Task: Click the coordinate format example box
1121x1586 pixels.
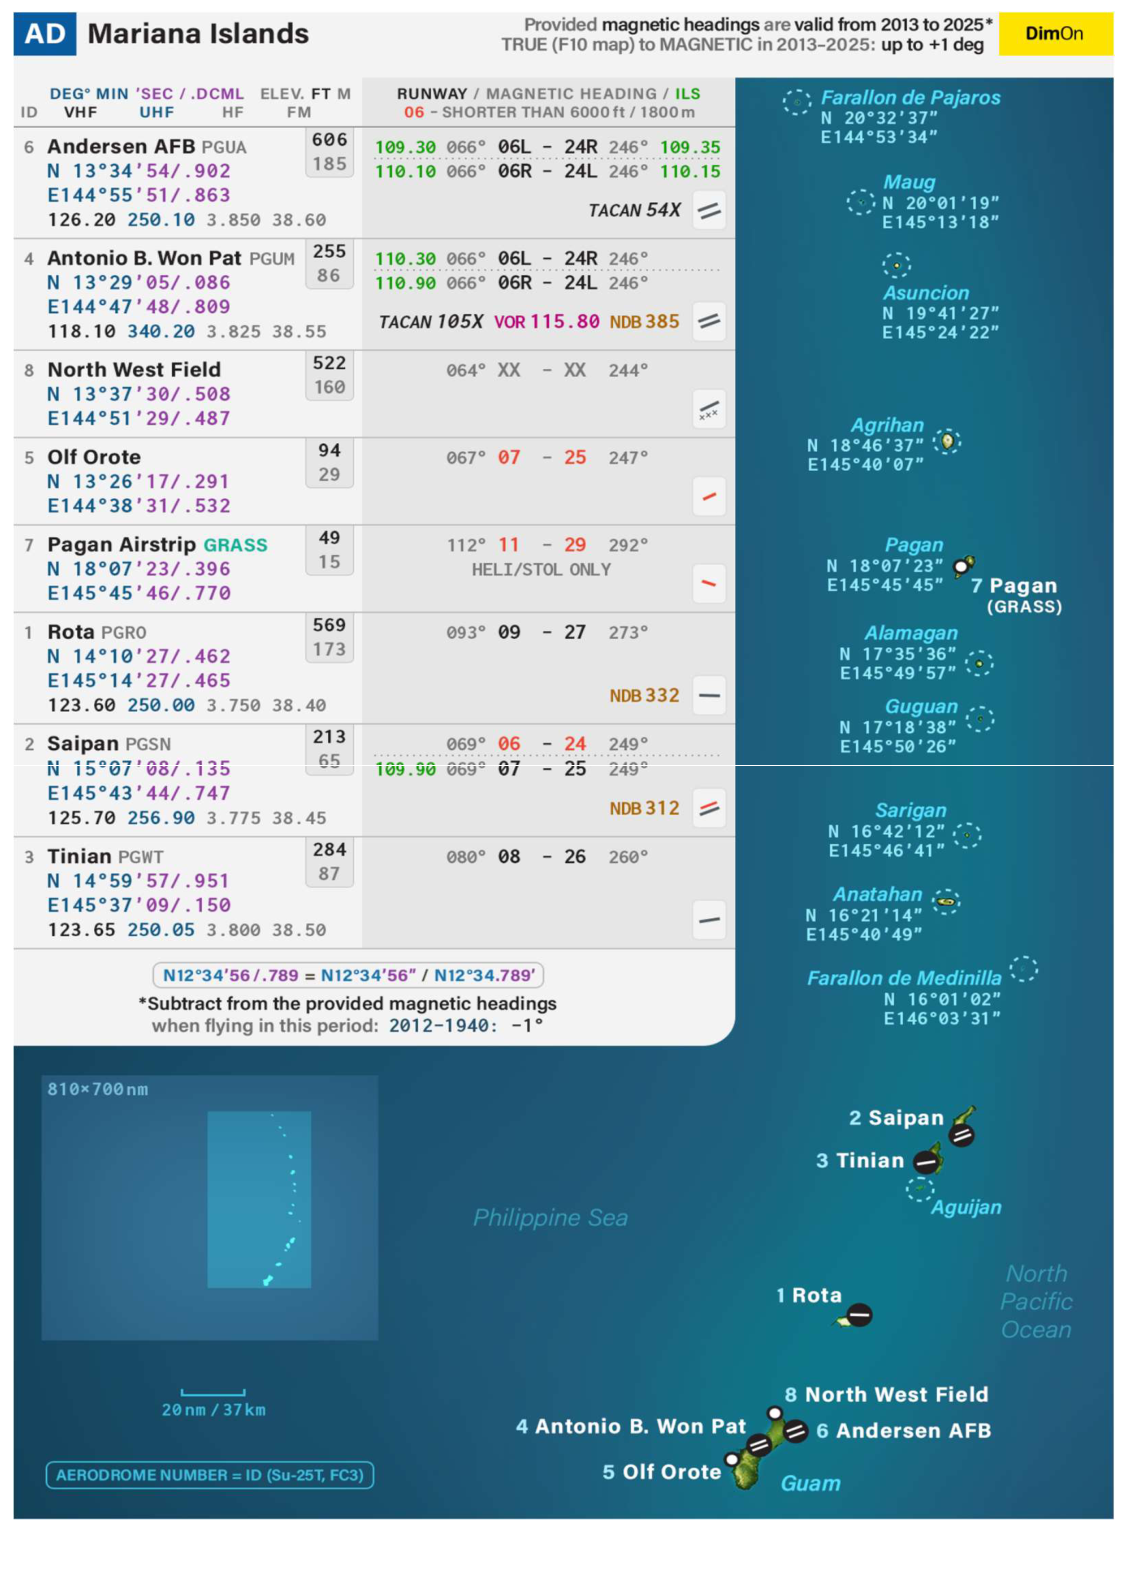Action: pos(348,975)
